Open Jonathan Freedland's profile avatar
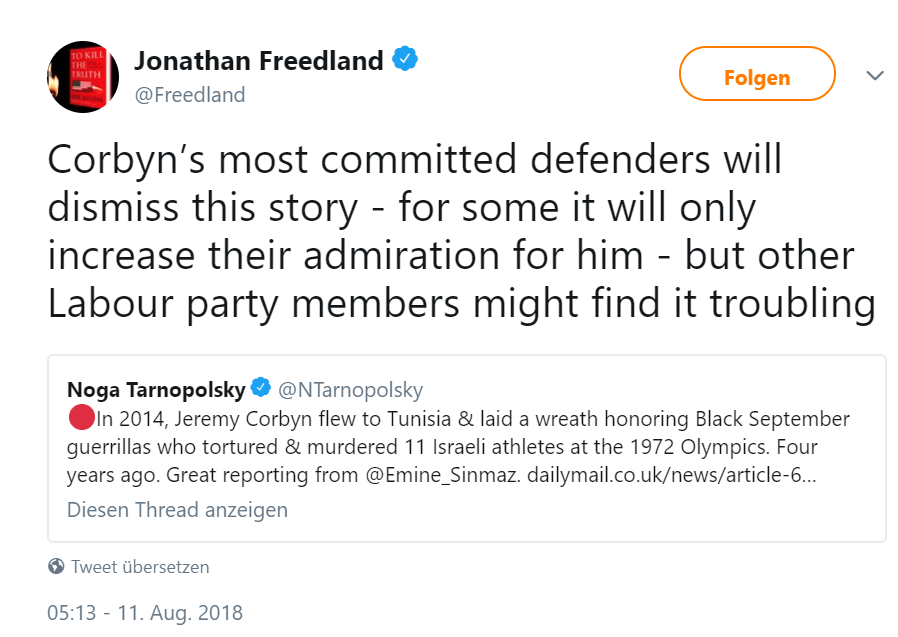 (x=83, y=77)
